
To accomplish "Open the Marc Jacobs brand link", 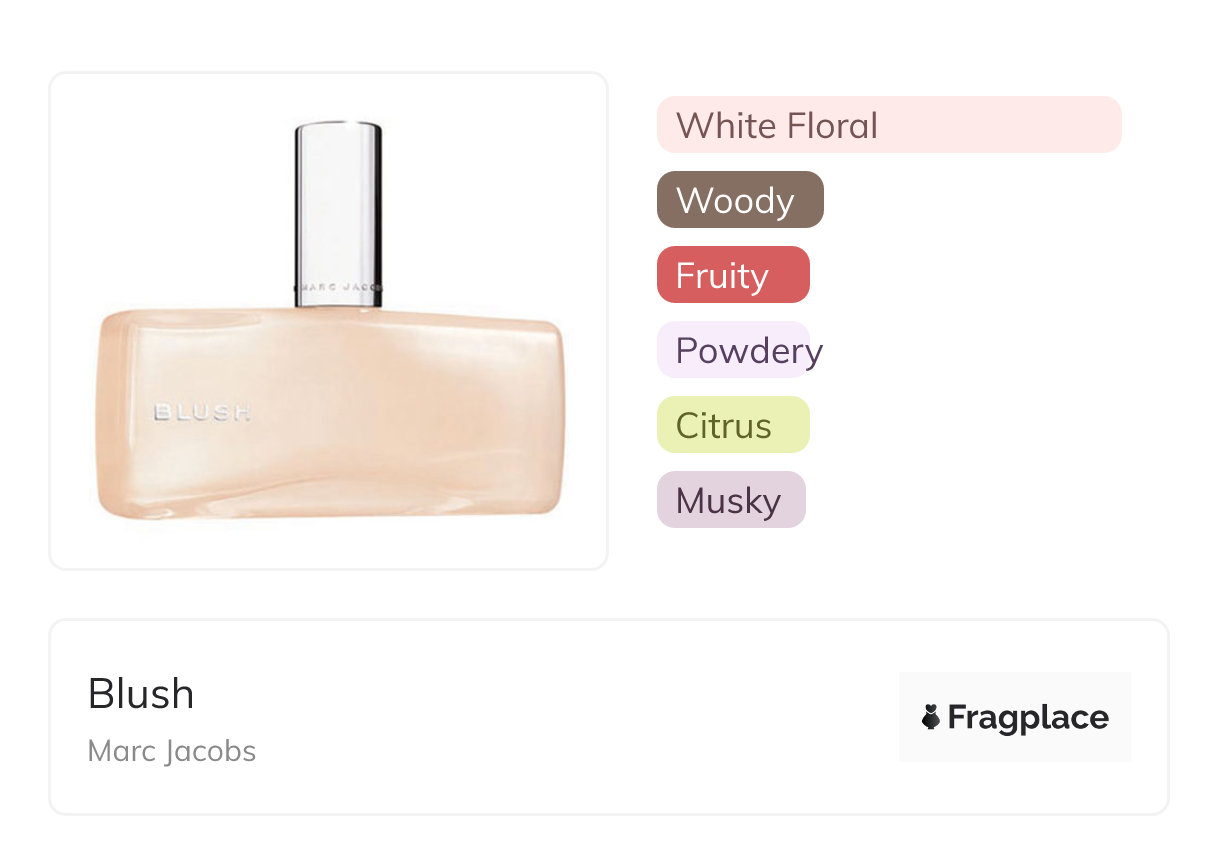I will 172,751.
